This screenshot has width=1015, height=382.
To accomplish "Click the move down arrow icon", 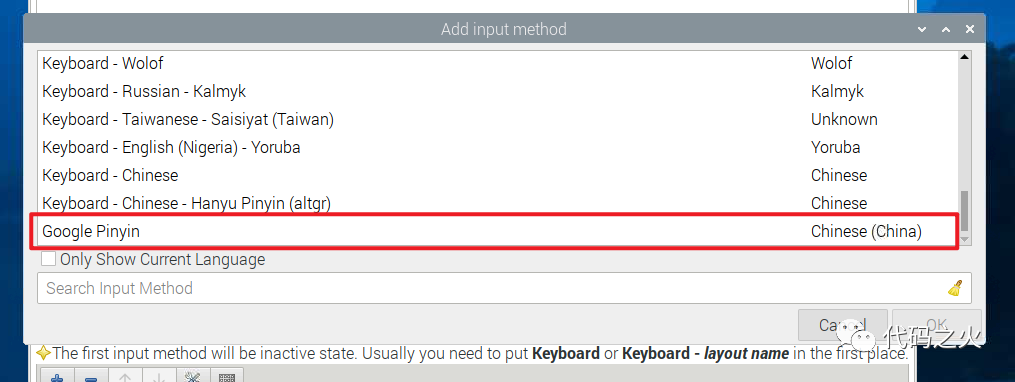I will 159,376.
